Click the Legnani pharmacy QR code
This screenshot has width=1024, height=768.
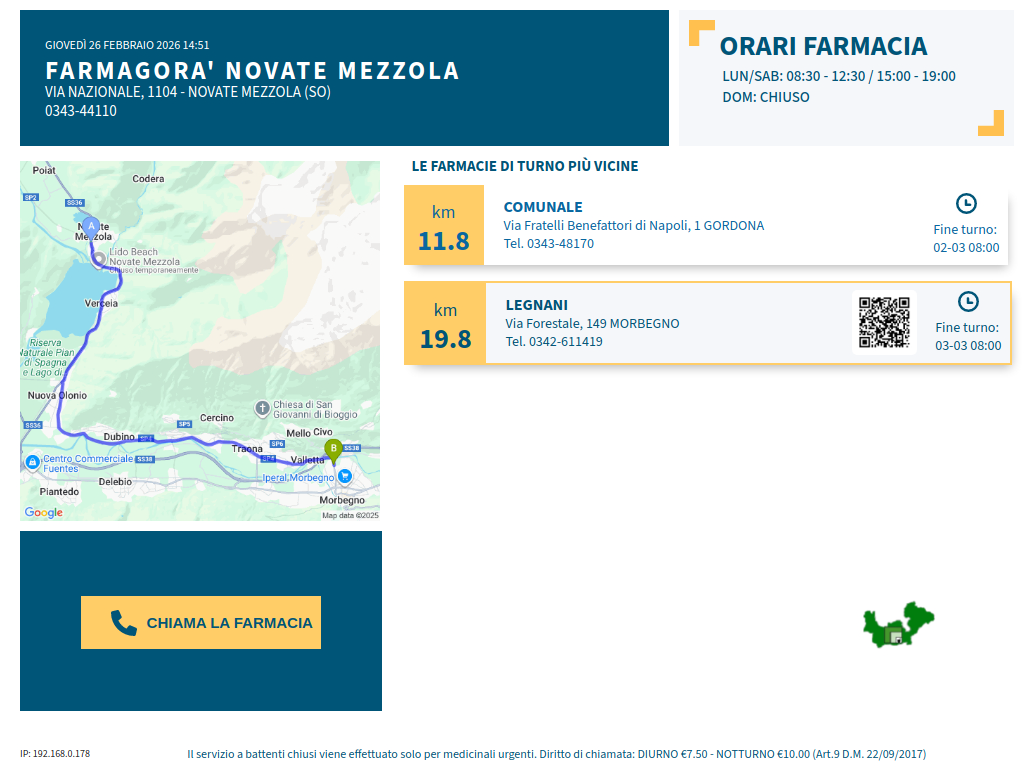(x=884, y=322)
